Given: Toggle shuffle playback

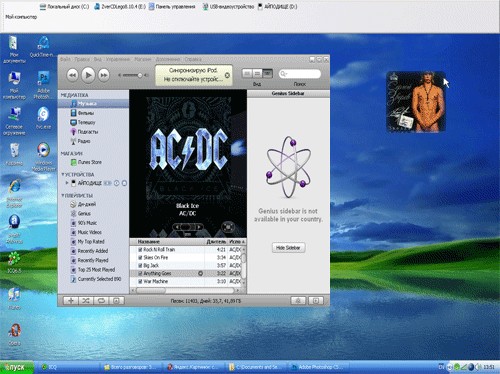Looking at the screenshot, I should [x=86, y=301].
